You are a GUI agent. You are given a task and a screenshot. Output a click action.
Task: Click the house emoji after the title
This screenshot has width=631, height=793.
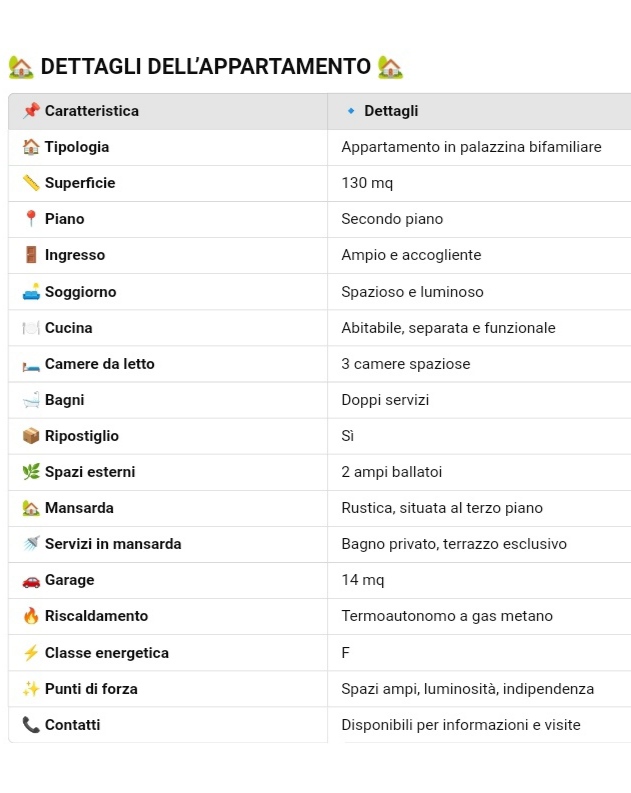tap(390, 67)
